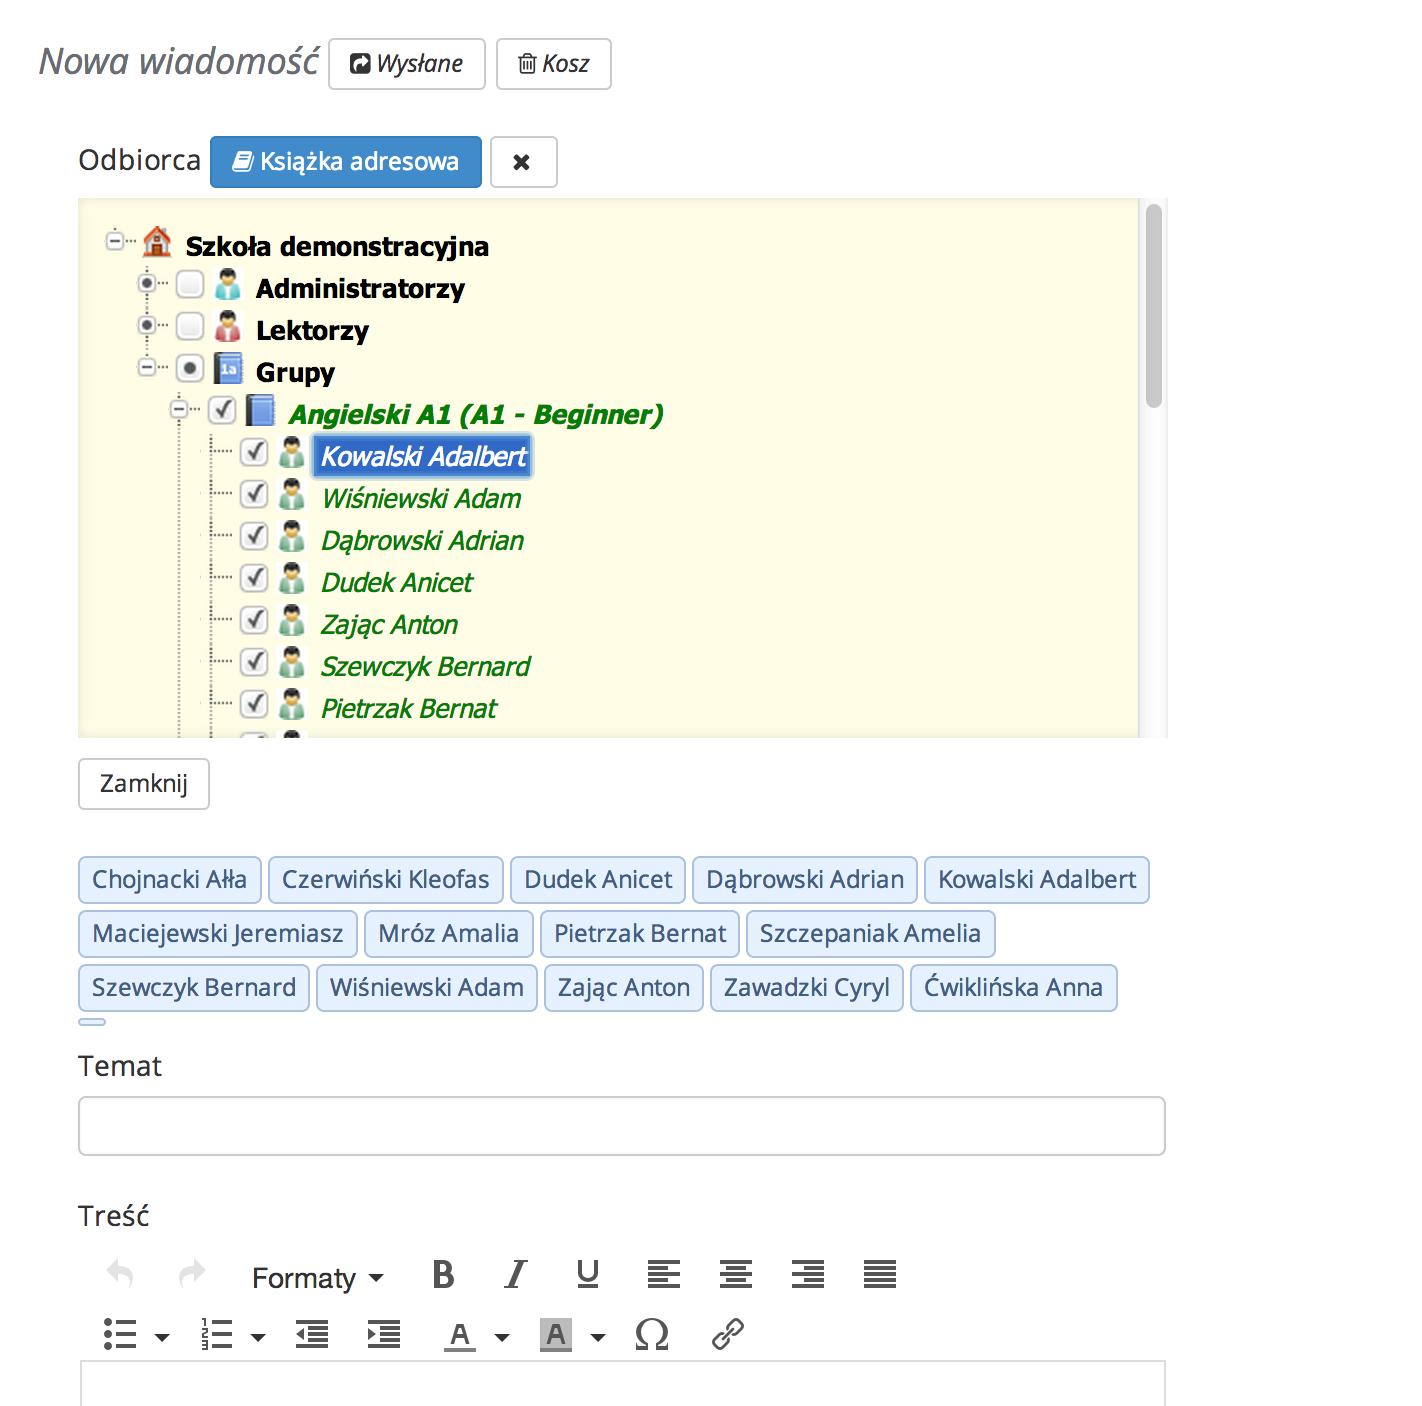Screen dimensions: 1422x1406
Task: Check the Administratorzy checkbox
Action: (x=190, y=285)
